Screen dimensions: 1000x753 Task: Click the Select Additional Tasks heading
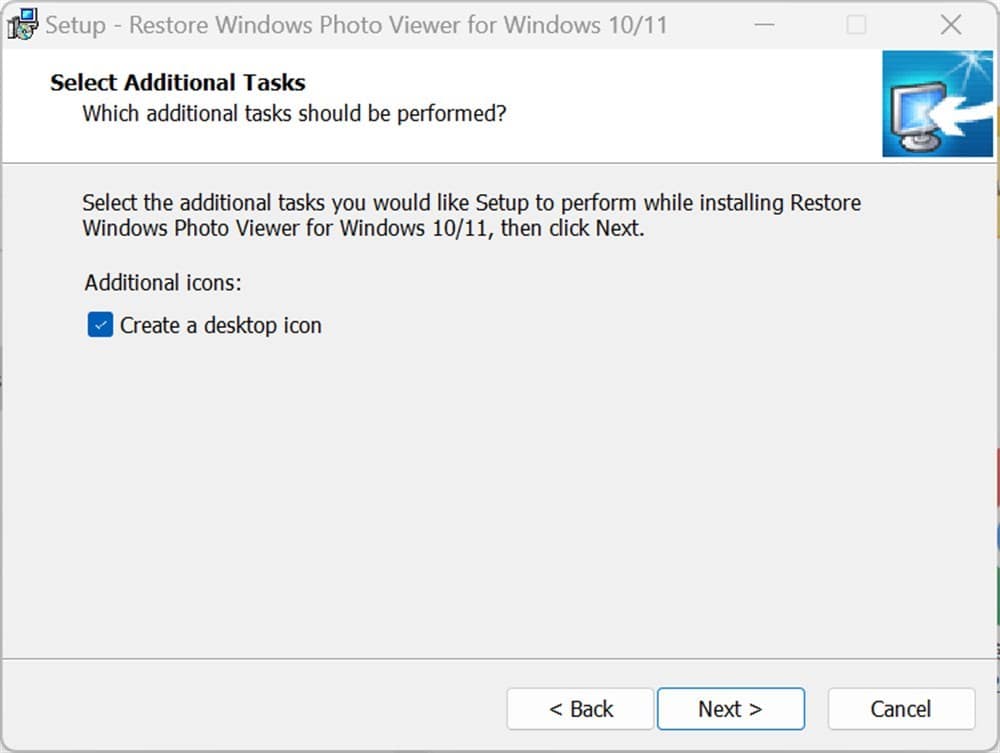pyautogui.click(x=178, y=82)
